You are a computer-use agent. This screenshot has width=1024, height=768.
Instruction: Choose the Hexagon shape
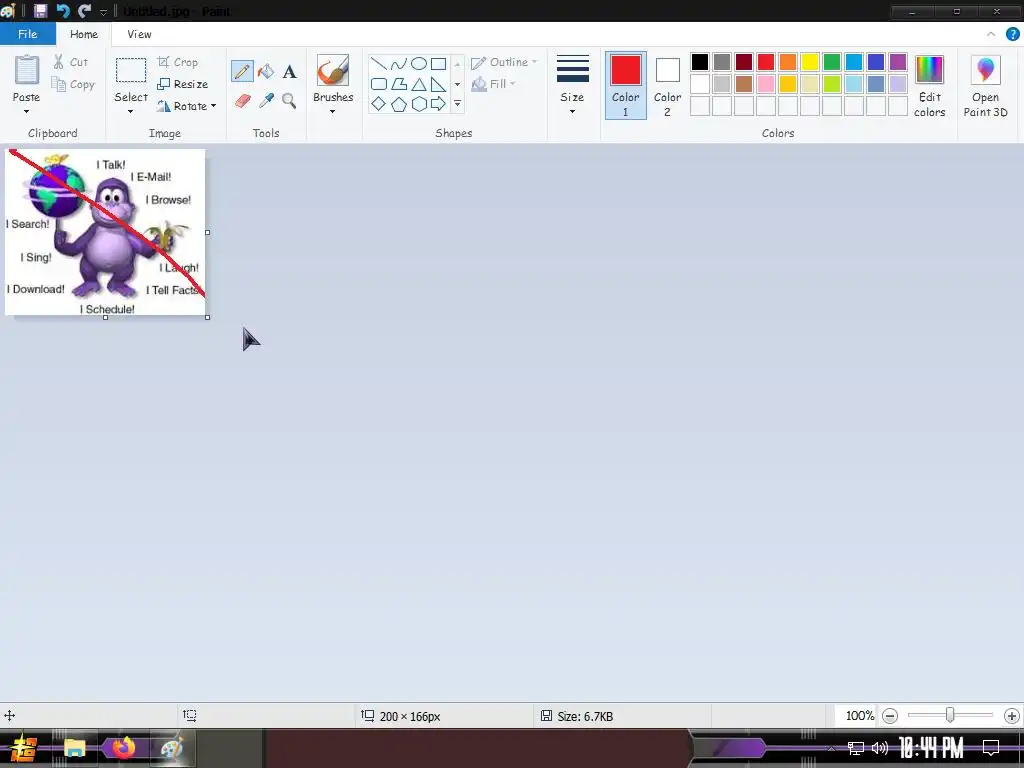(419, 104)
